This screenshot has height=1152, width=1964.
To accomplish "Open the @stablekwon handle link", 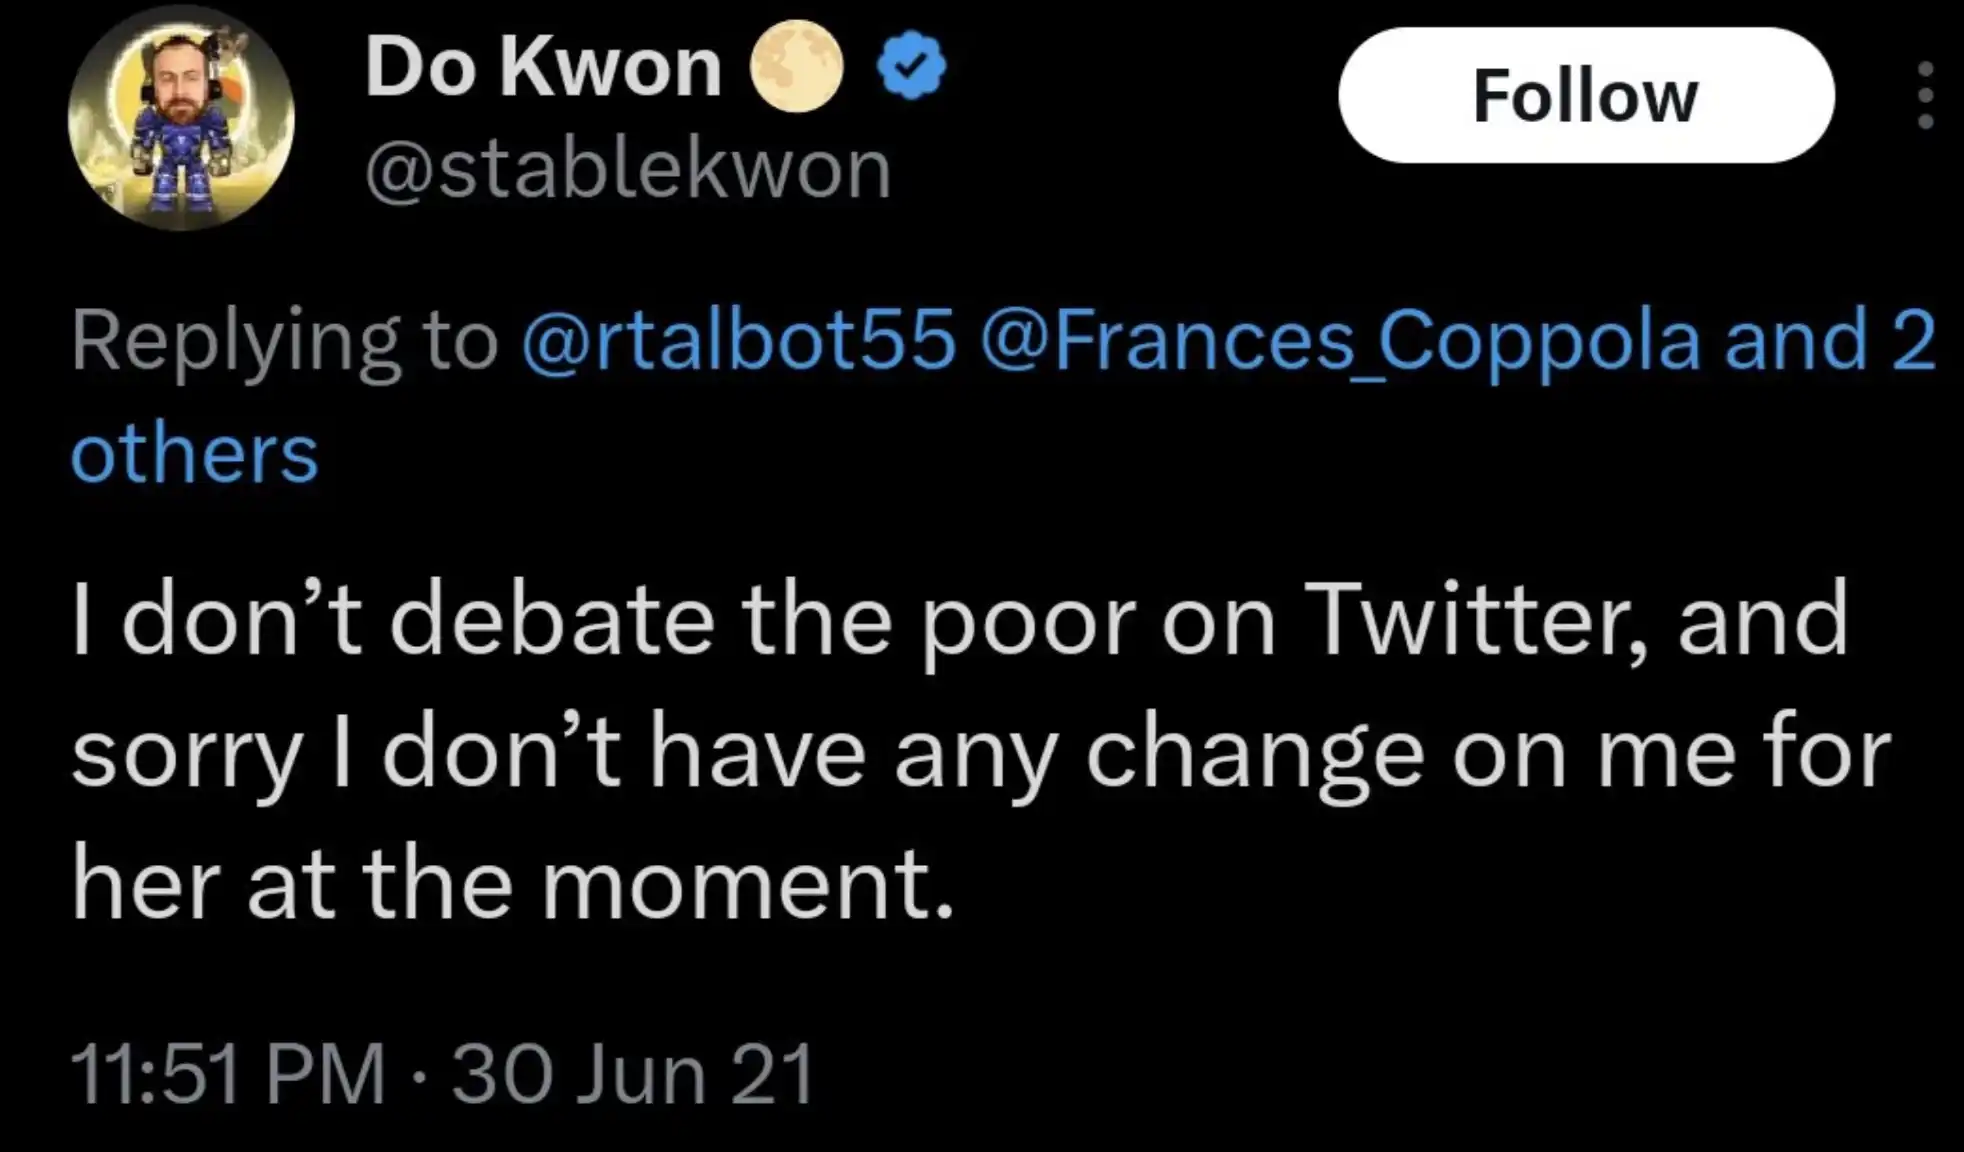I will click(628, 170).
